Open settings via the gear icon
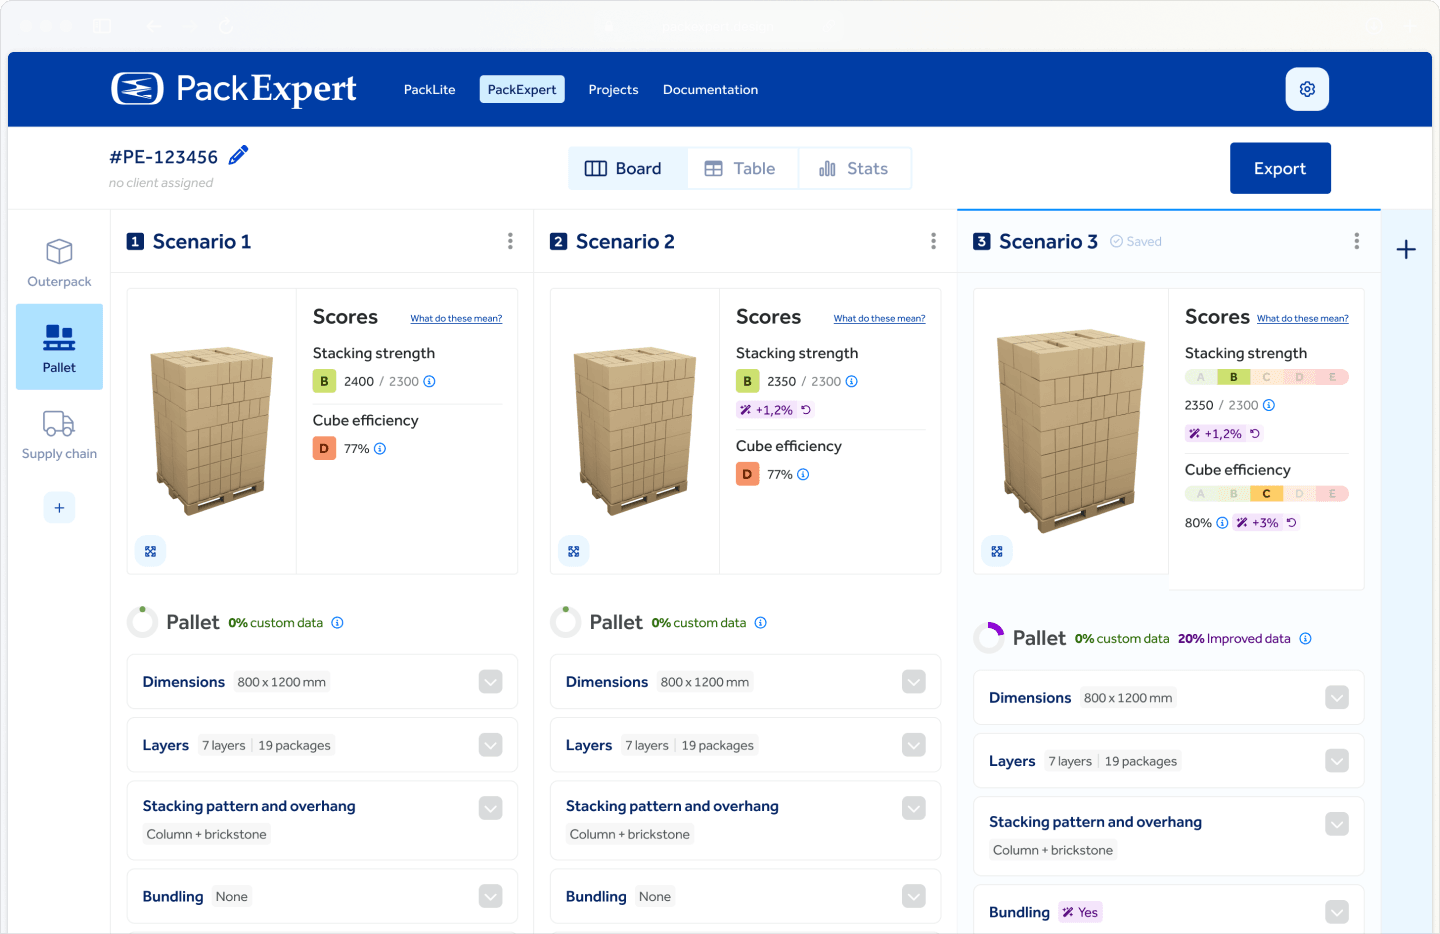1440x934 pixels. pos(1307,89)
